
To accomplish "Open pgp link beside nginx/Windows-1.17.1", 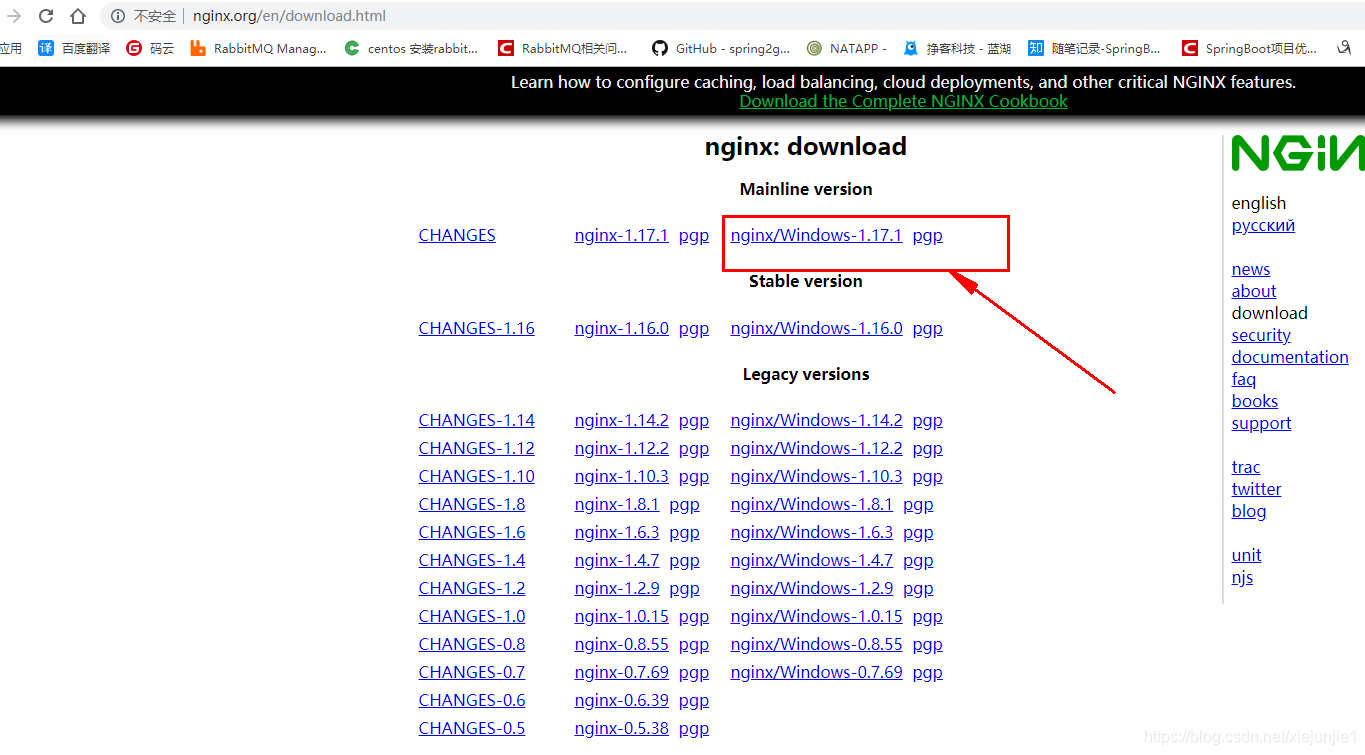I will [x=927, y=237].
